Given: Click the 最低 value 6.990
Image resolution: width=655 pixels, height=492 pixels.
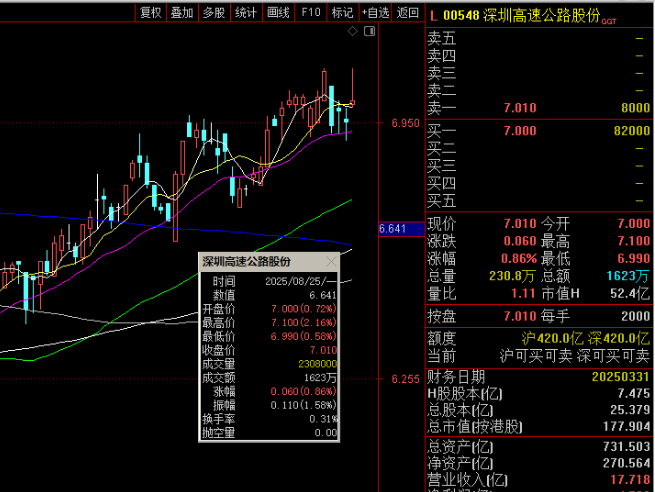Looking at the screenshot, I should pos(634,259).
